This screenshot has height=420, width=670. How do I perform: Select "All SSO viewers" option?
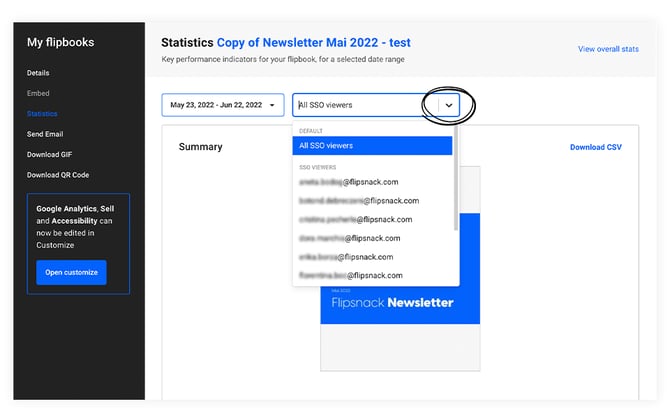(x=374, y=146)
